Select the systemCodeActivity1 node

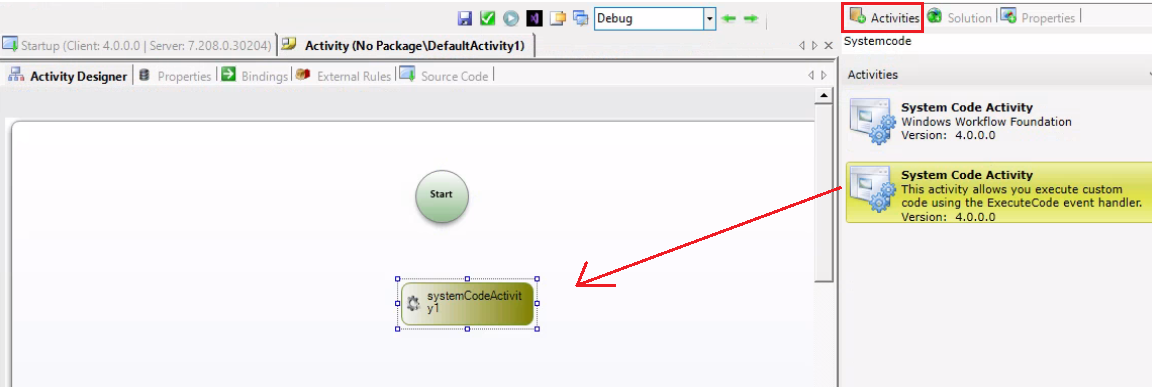[x=468, y=303]
